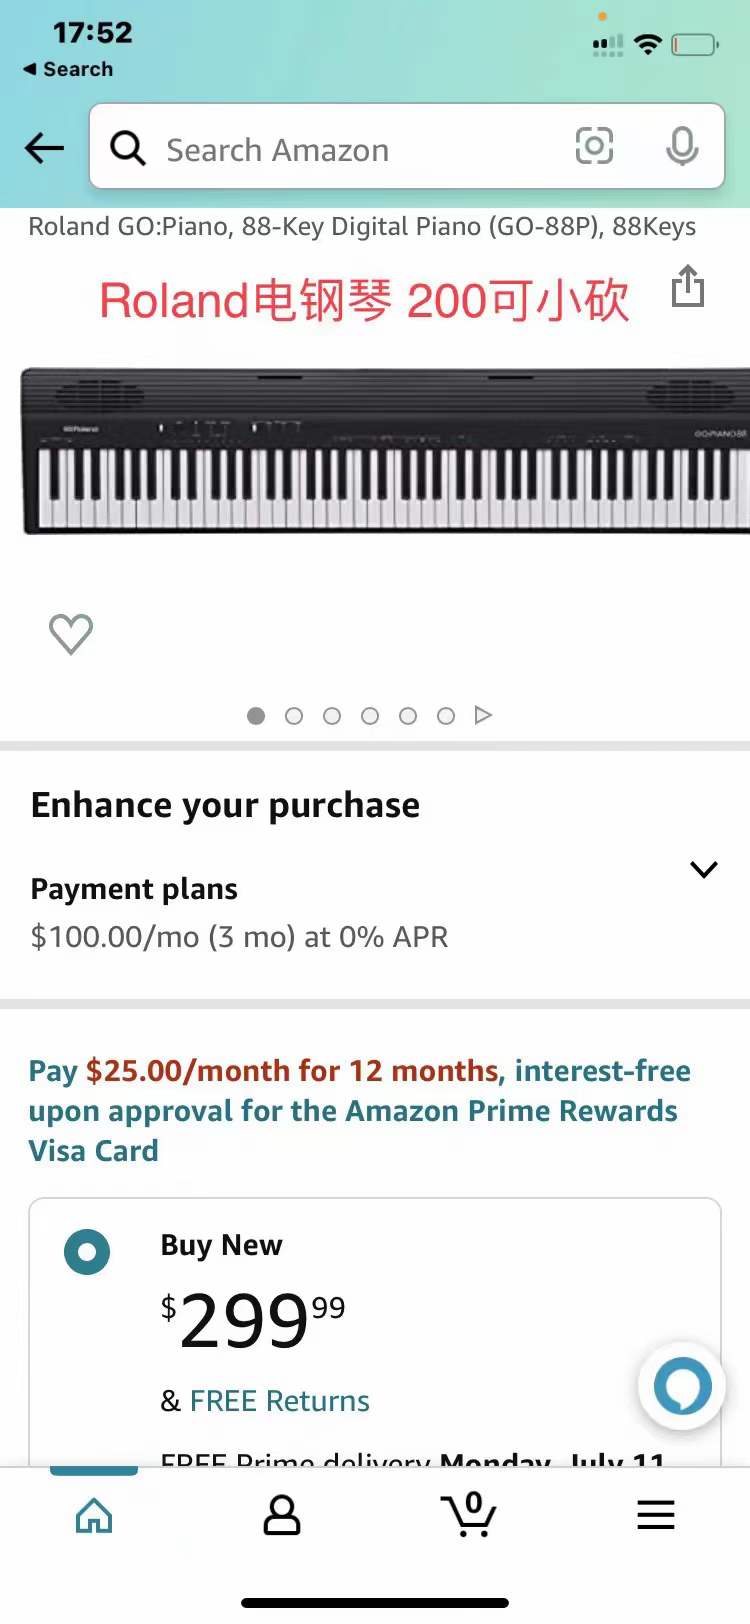
Task: Open camera lens search icon
Action: [x=594, y=146]
